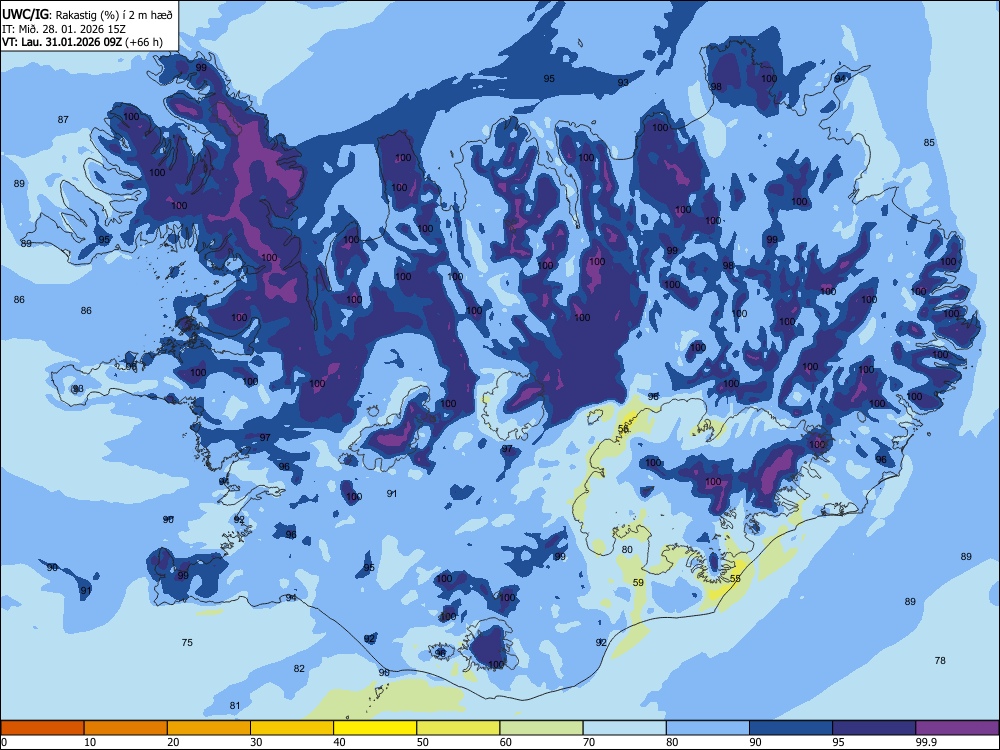Viewport: 1000px width, 750px height.
Task: Click legend tick label '30'
Action: tap(256, 742)
